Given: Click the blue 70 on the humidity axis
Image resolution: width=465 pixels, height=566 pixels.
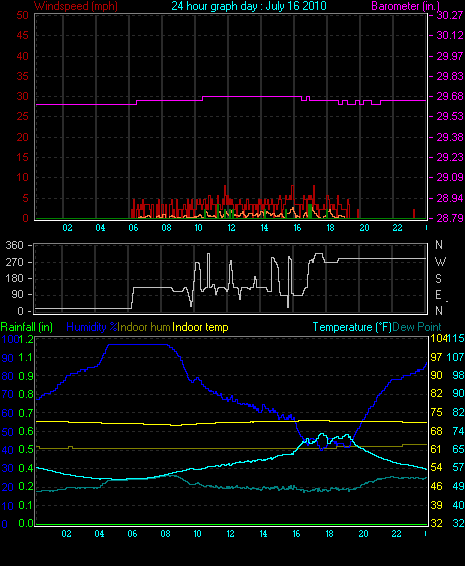Looking at the screenshot, I should click(8, 394).
